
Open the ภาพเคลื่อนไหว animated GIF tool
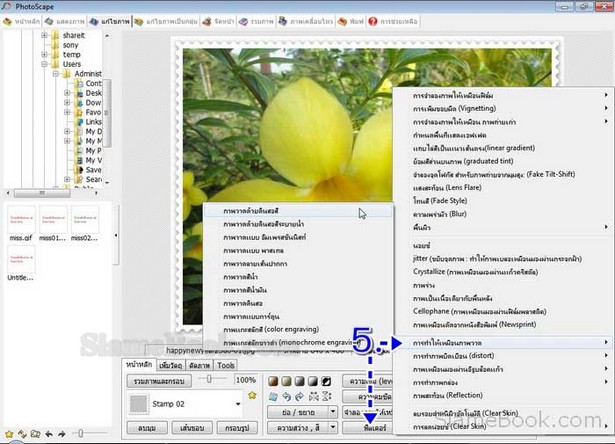pyautogui.click(x=306, y=22)
